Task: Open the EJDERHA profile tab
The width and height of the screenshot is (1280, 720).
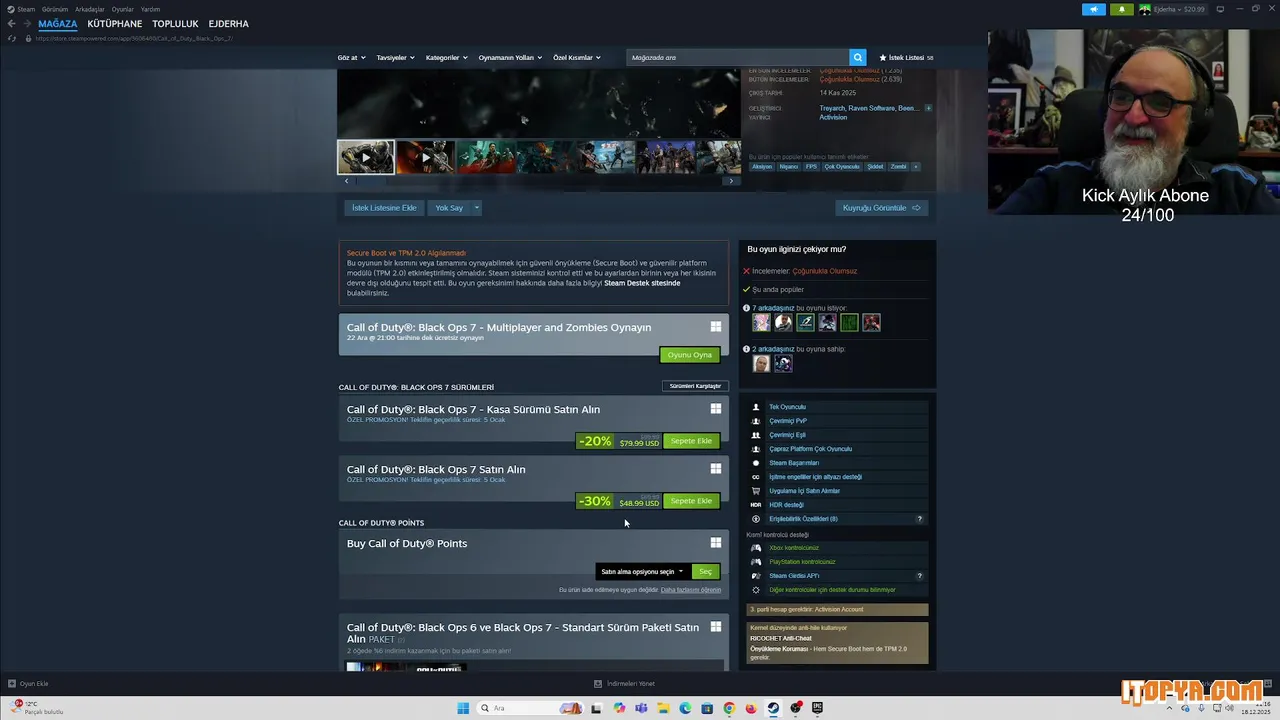Action: [228, 24]
